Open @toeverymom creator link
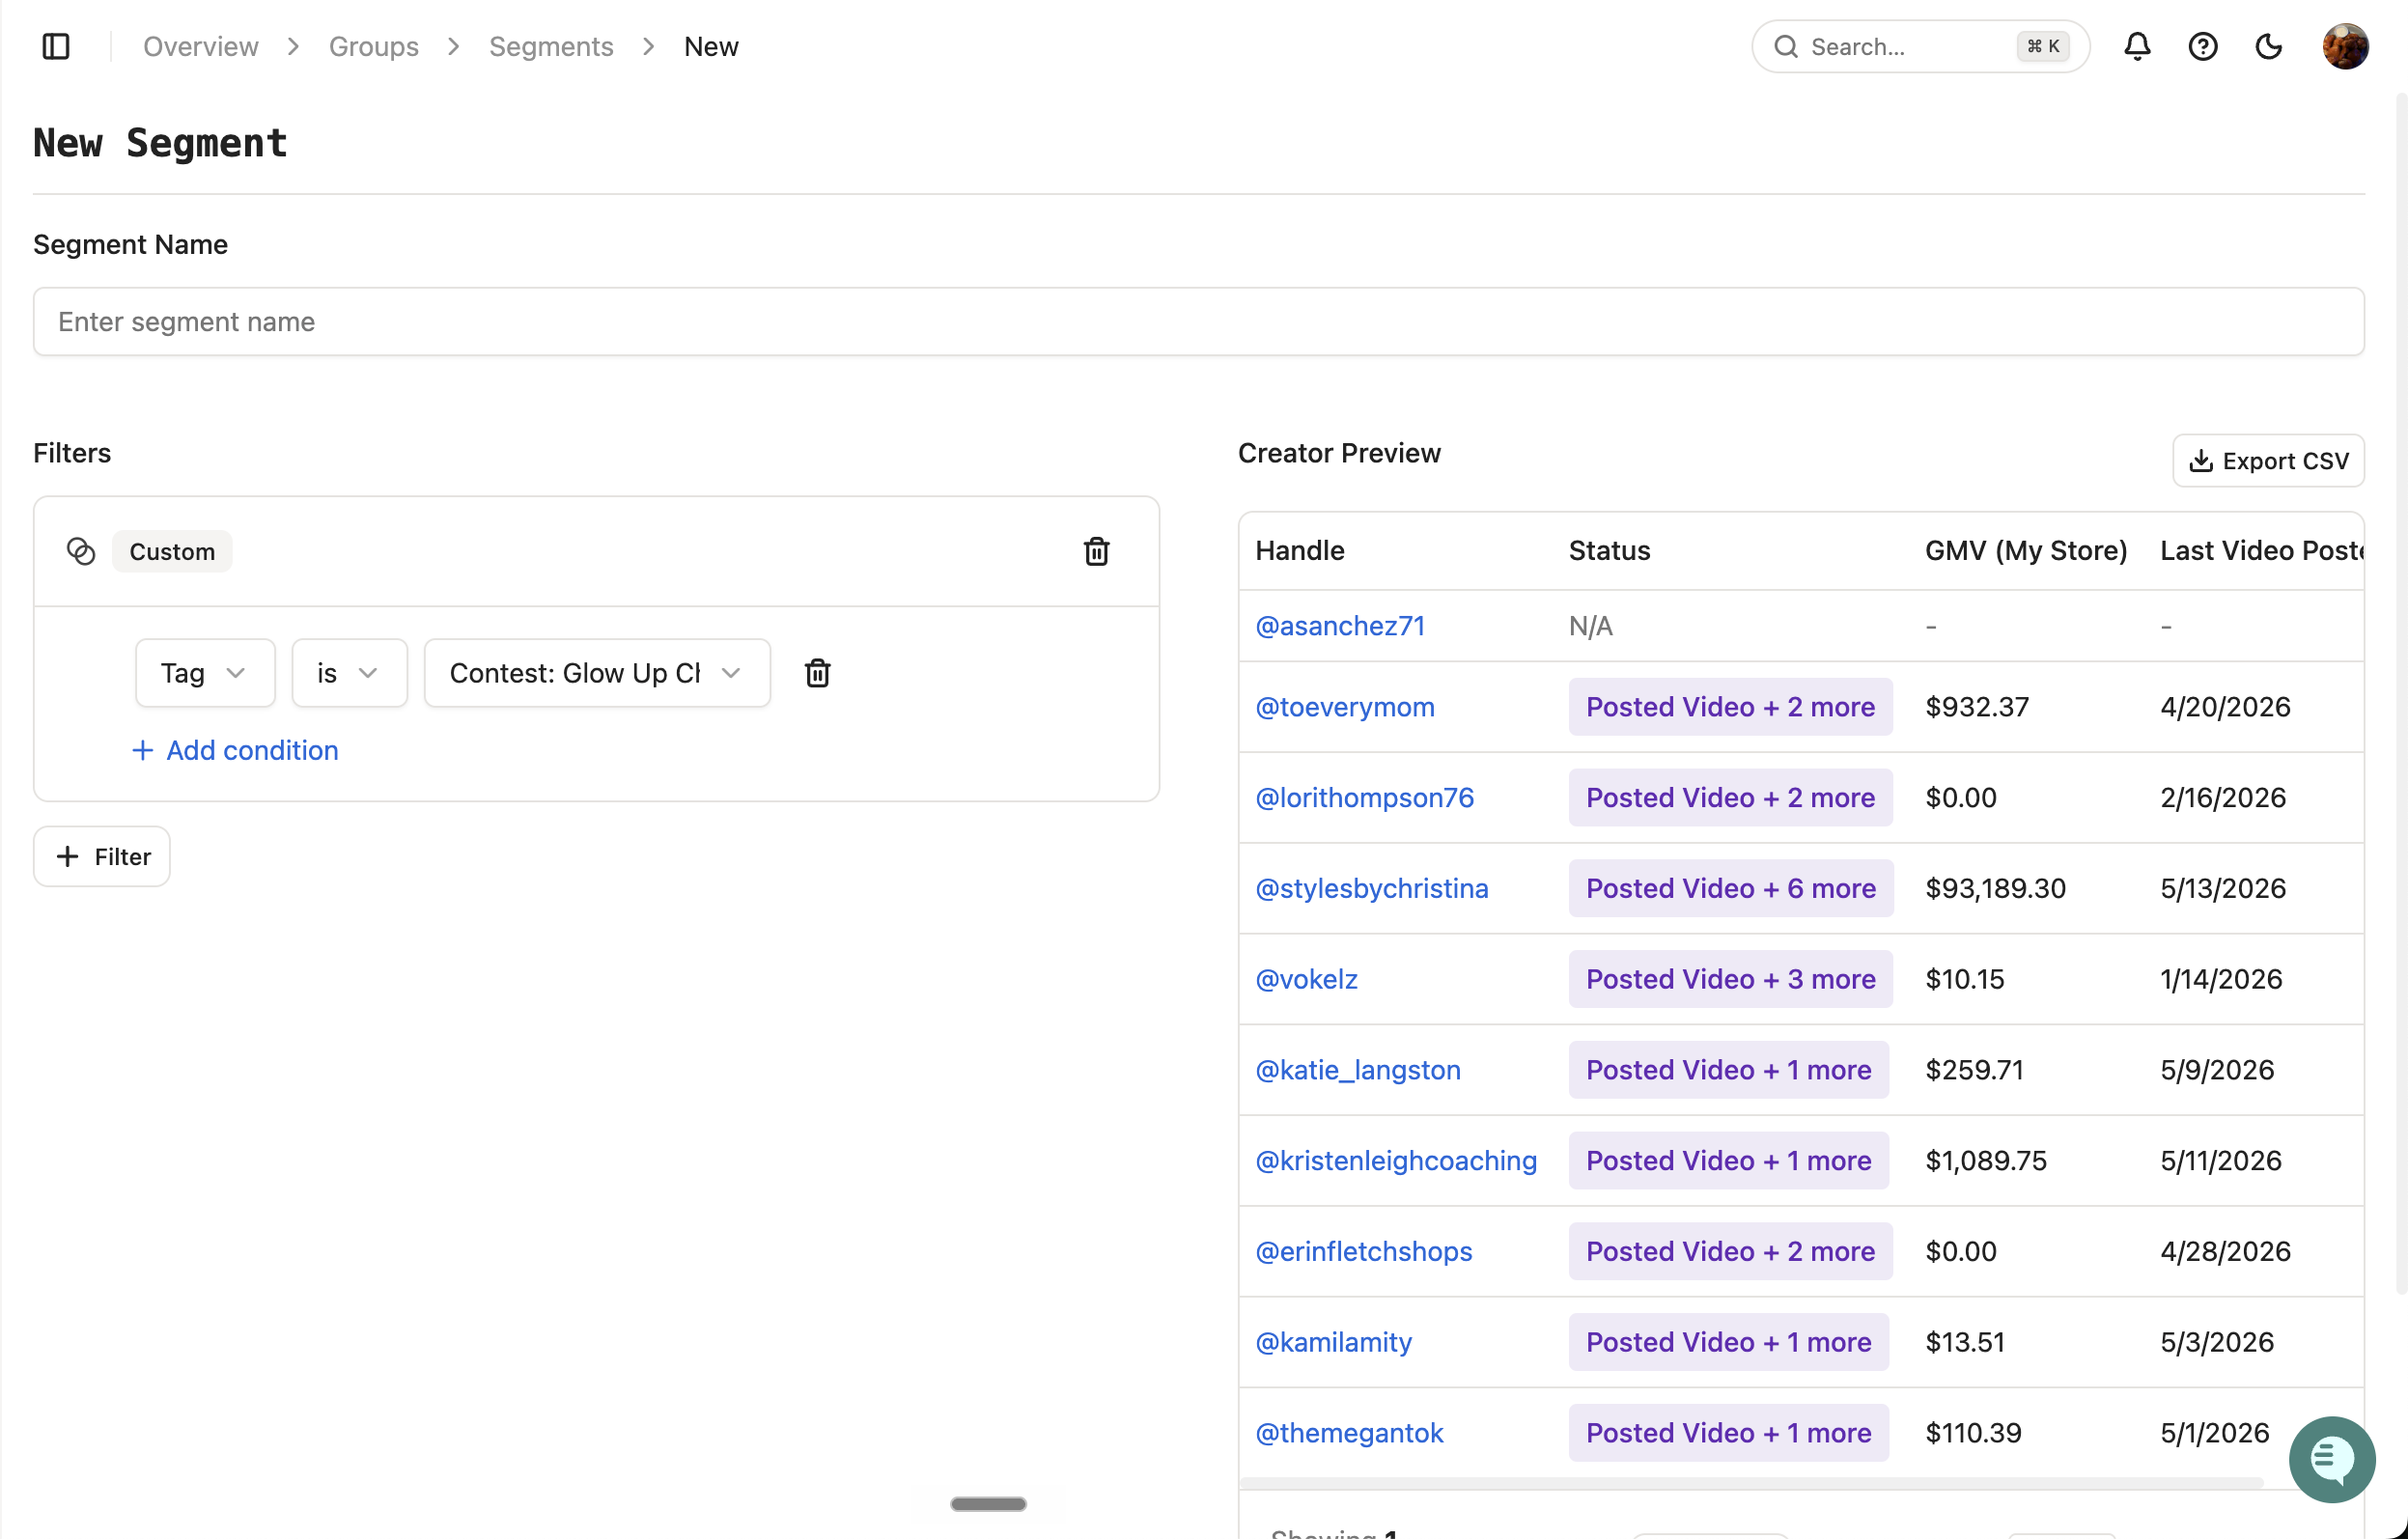 click(x=1345, y=706)
